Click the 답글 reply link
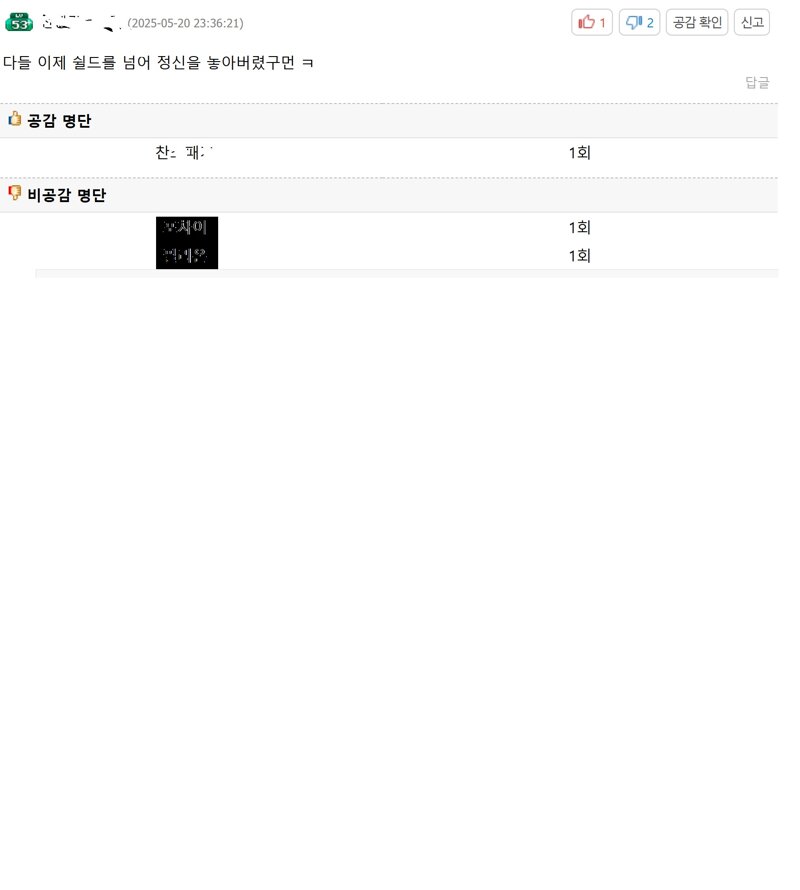This screenshot has width=800, height=890. pos(757,83)
